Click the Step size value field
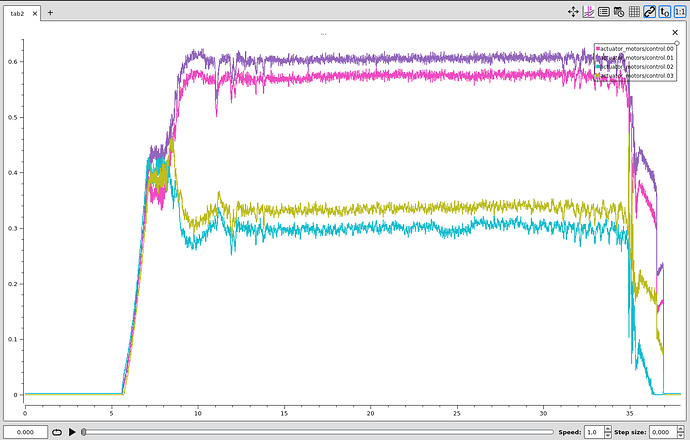The width and height of the screenshot is (690, 440). tap(663, 432)
